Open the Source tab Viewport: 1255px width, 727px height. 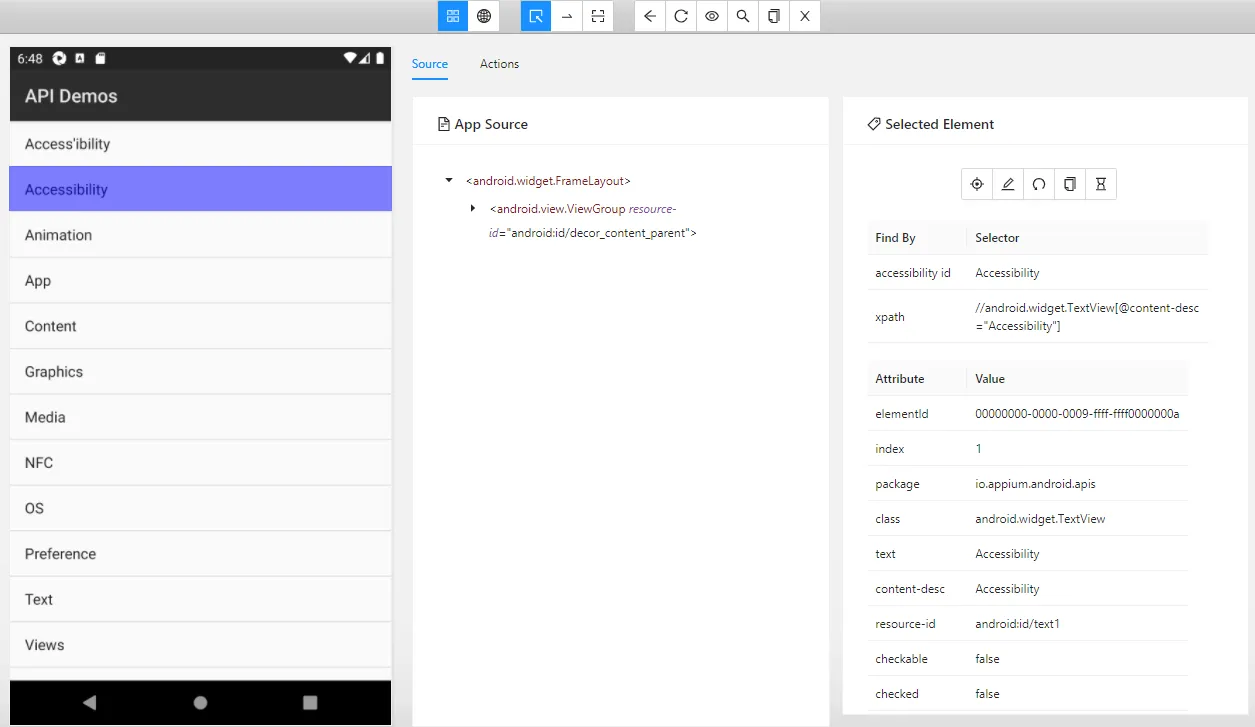pos(430,63)
